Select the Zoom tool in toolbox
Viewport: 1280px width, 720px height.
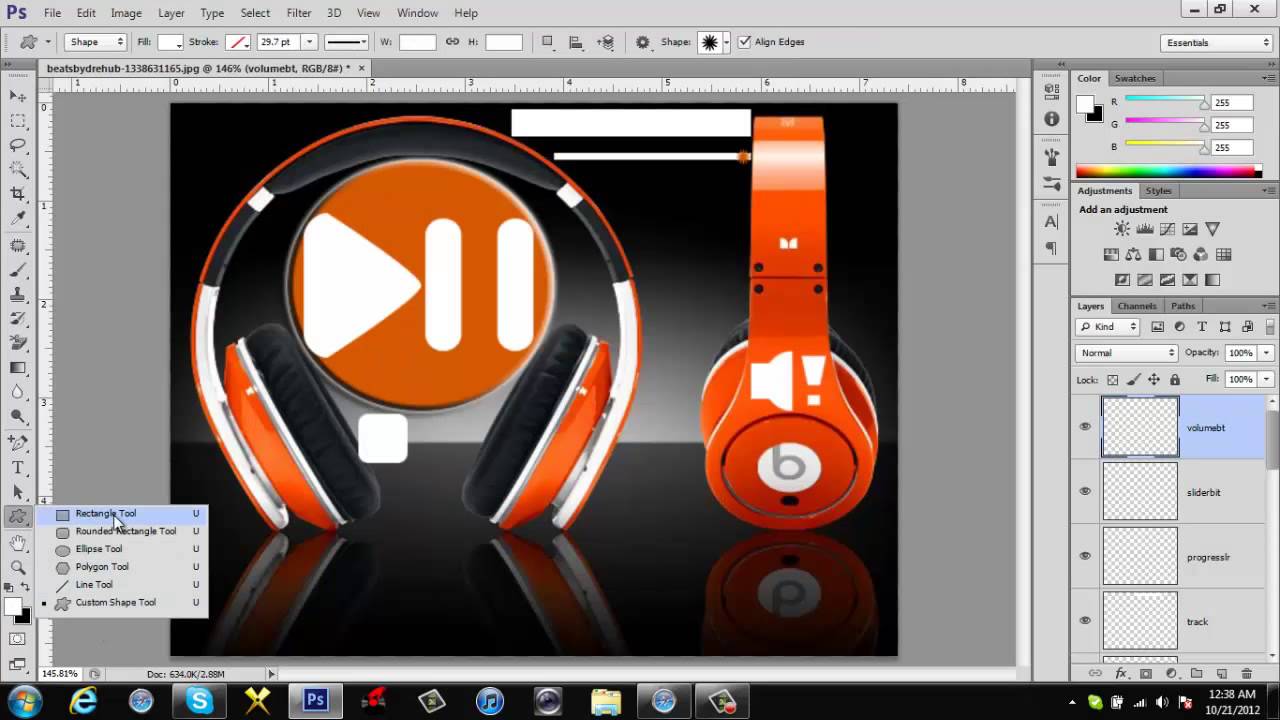coord(18,567)
